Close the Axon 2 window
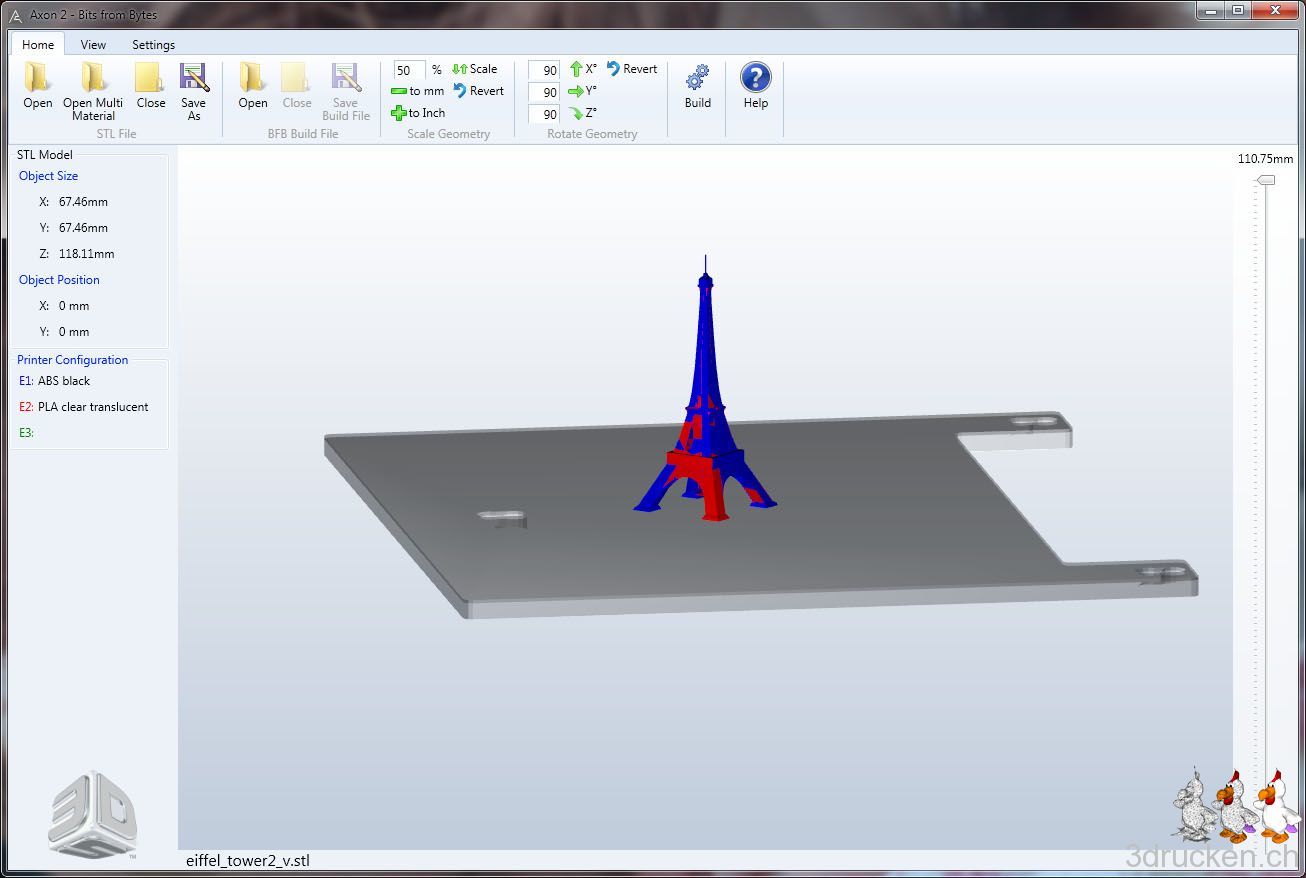 (x=1275, y=10)
